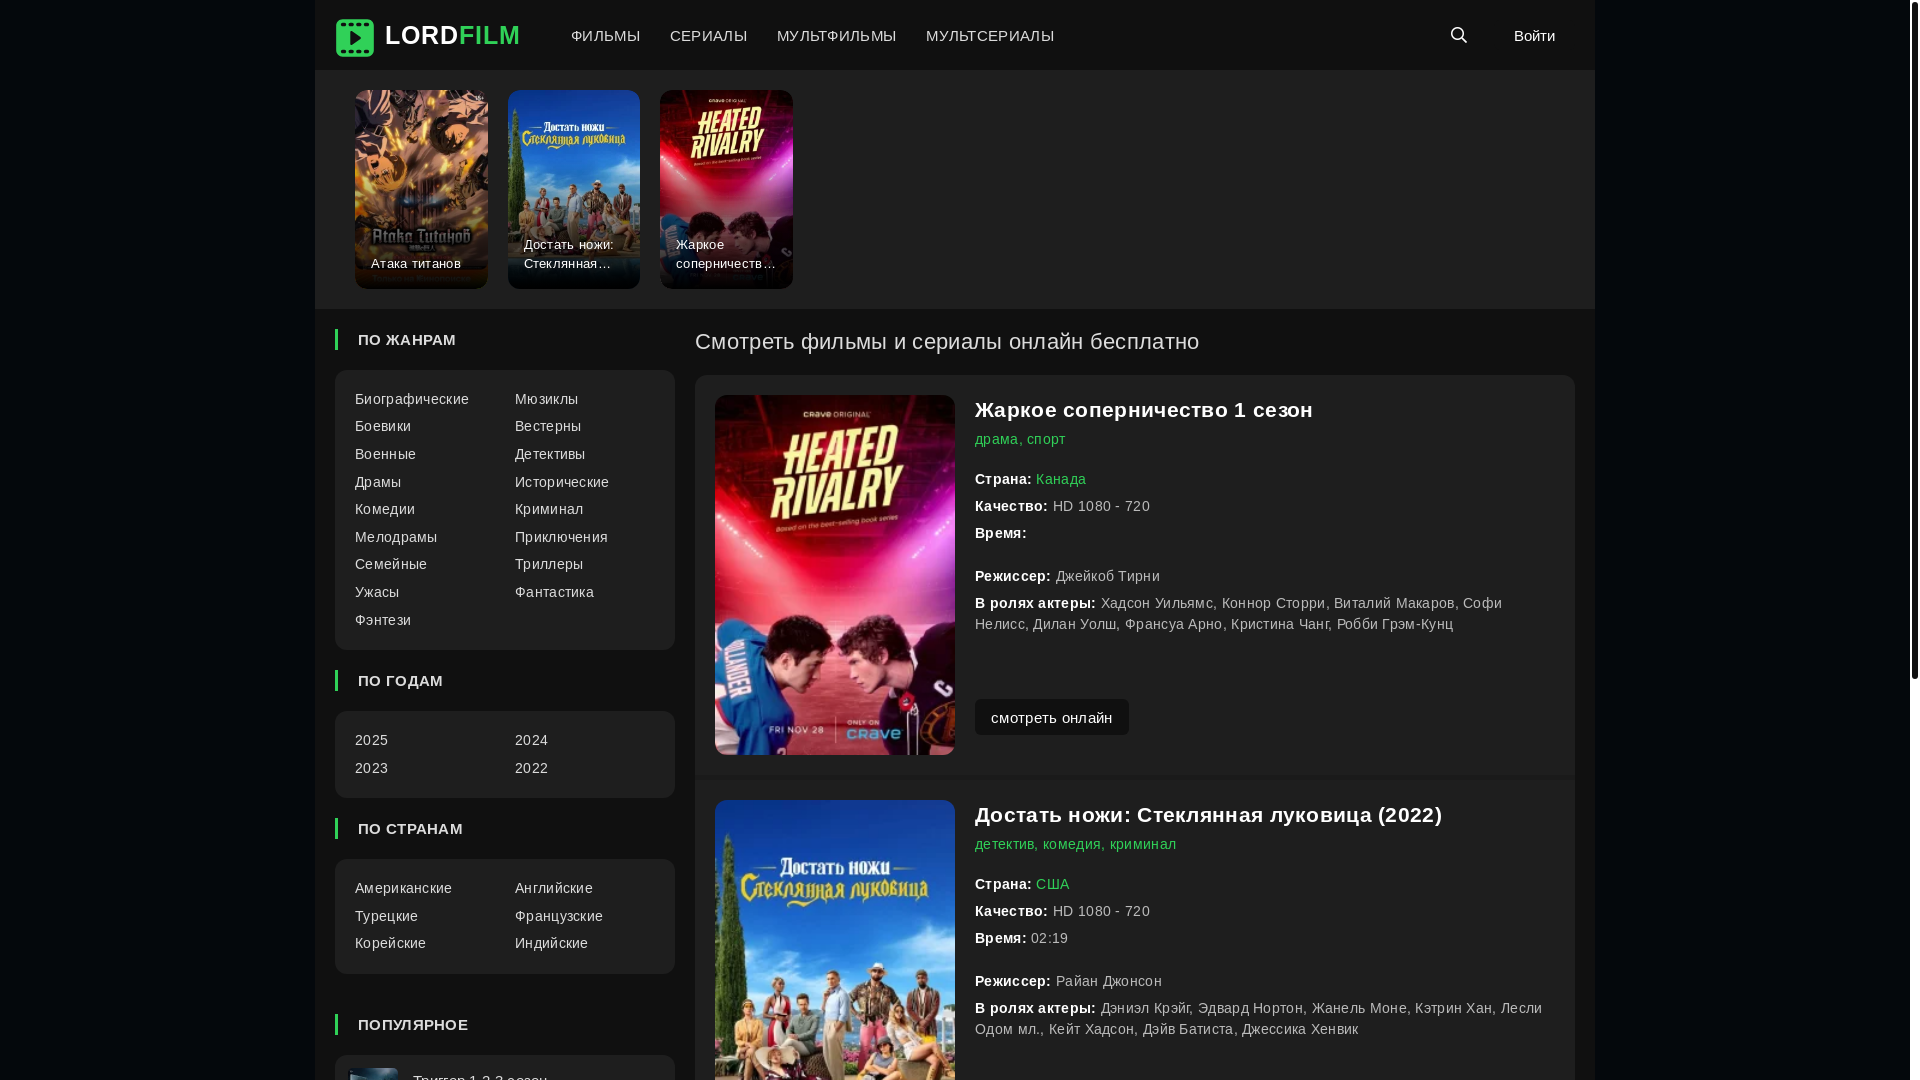Filter by country Американские
Screen dimensions: 1920x1080
click(x=403, y=888)
